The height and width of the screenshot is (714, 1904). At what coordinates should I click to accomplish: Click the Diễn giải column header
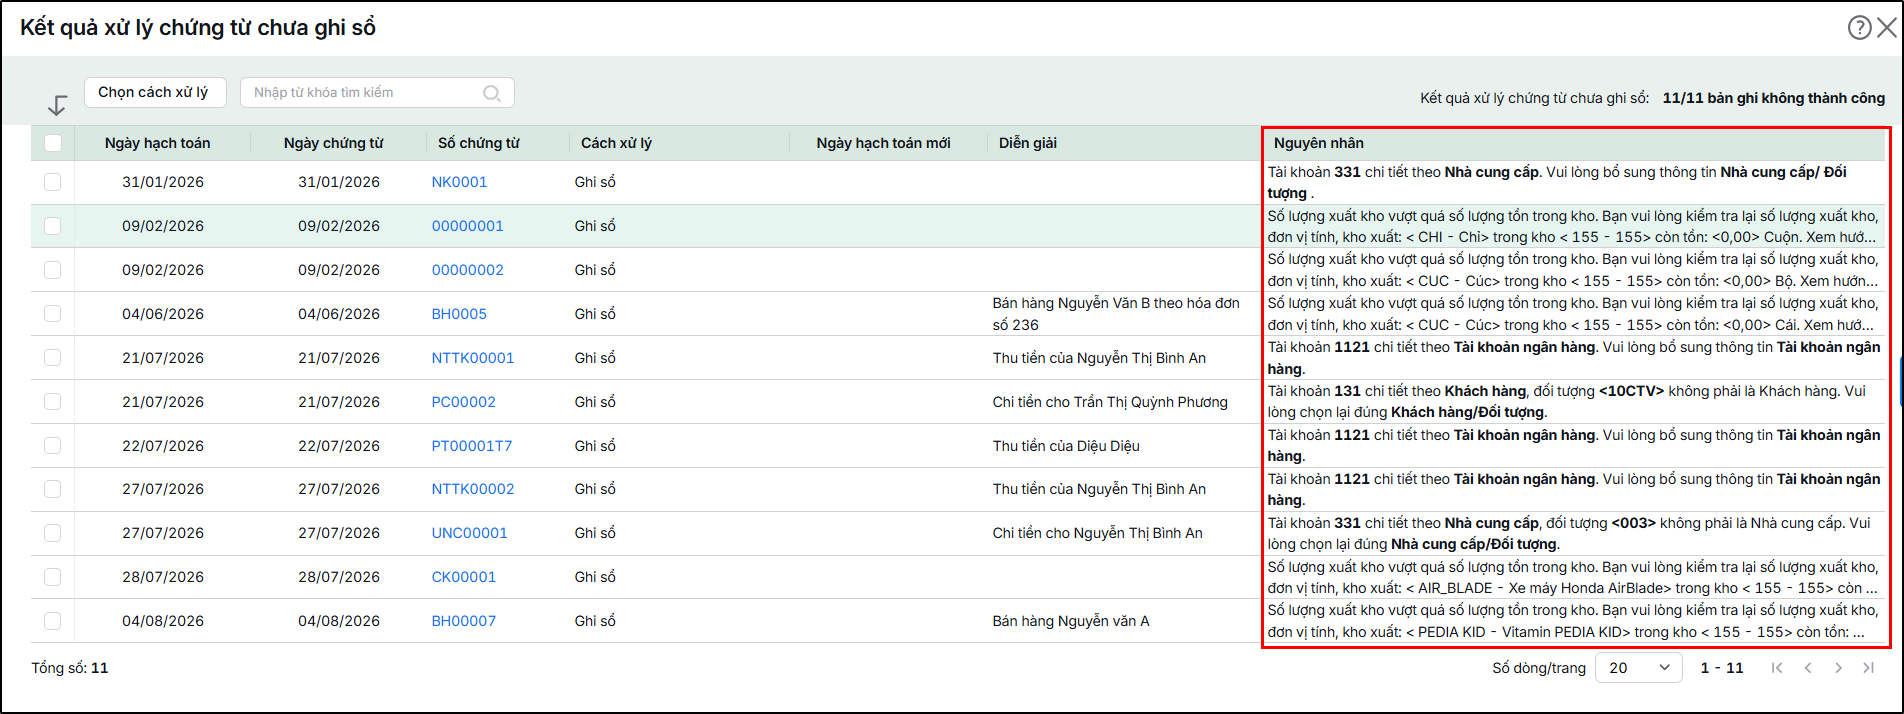coord(1027,143)
